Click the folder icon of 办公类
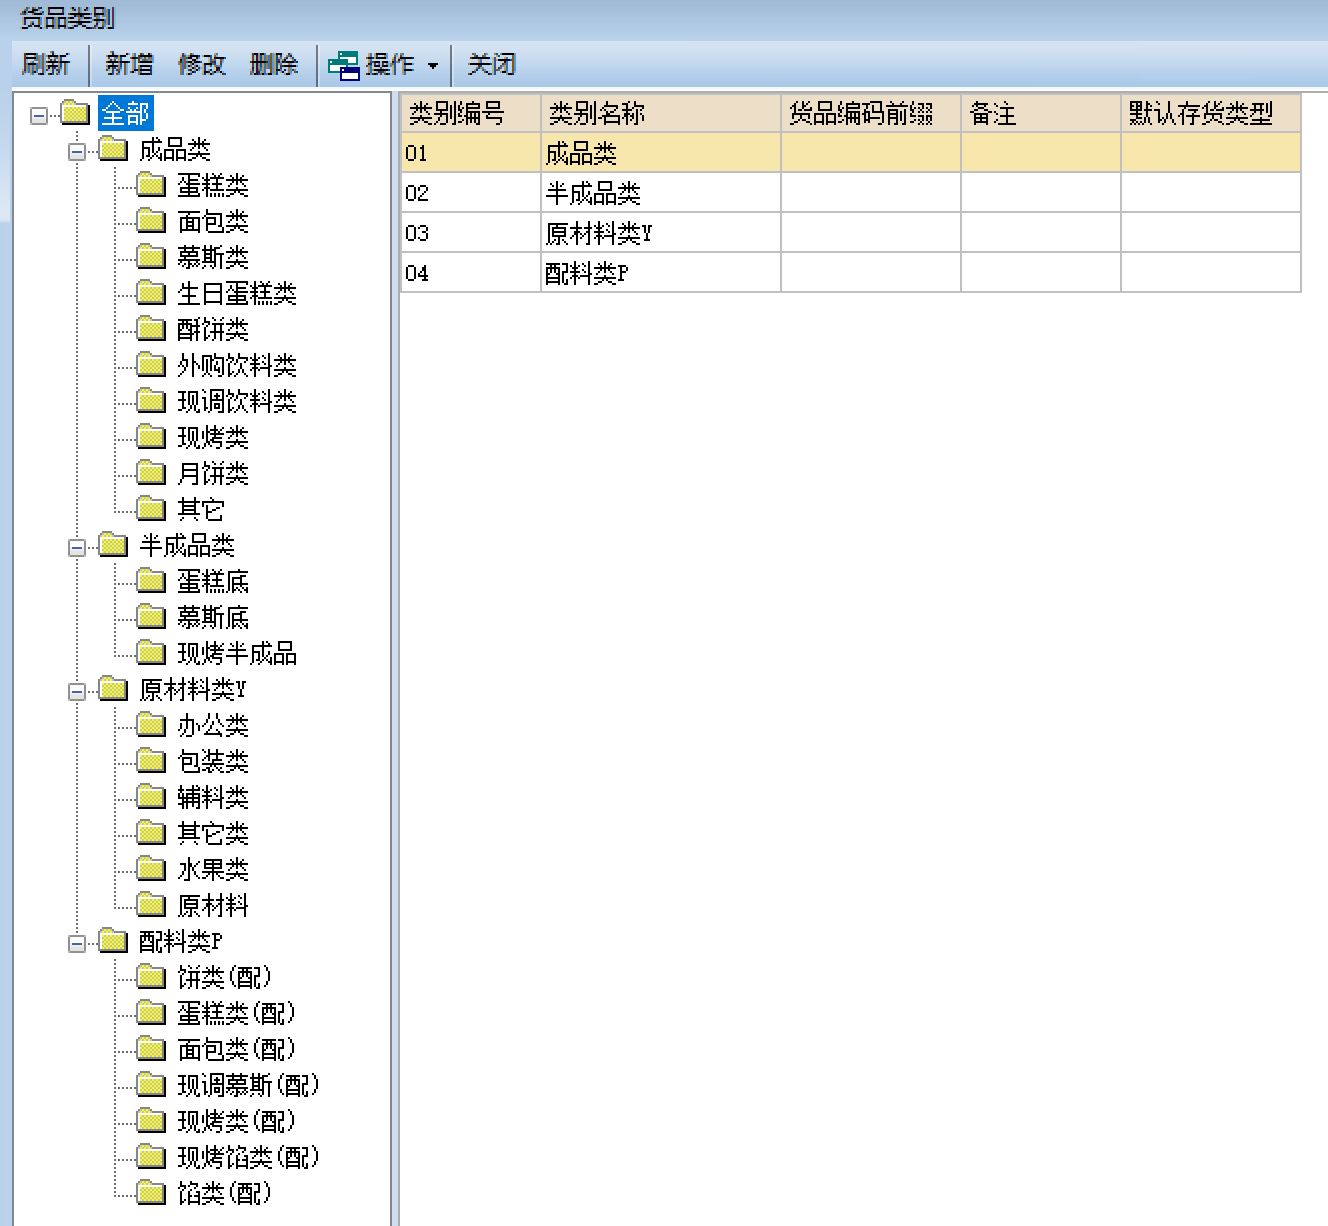1328x1226 pixels. click(x=151, y=725)
